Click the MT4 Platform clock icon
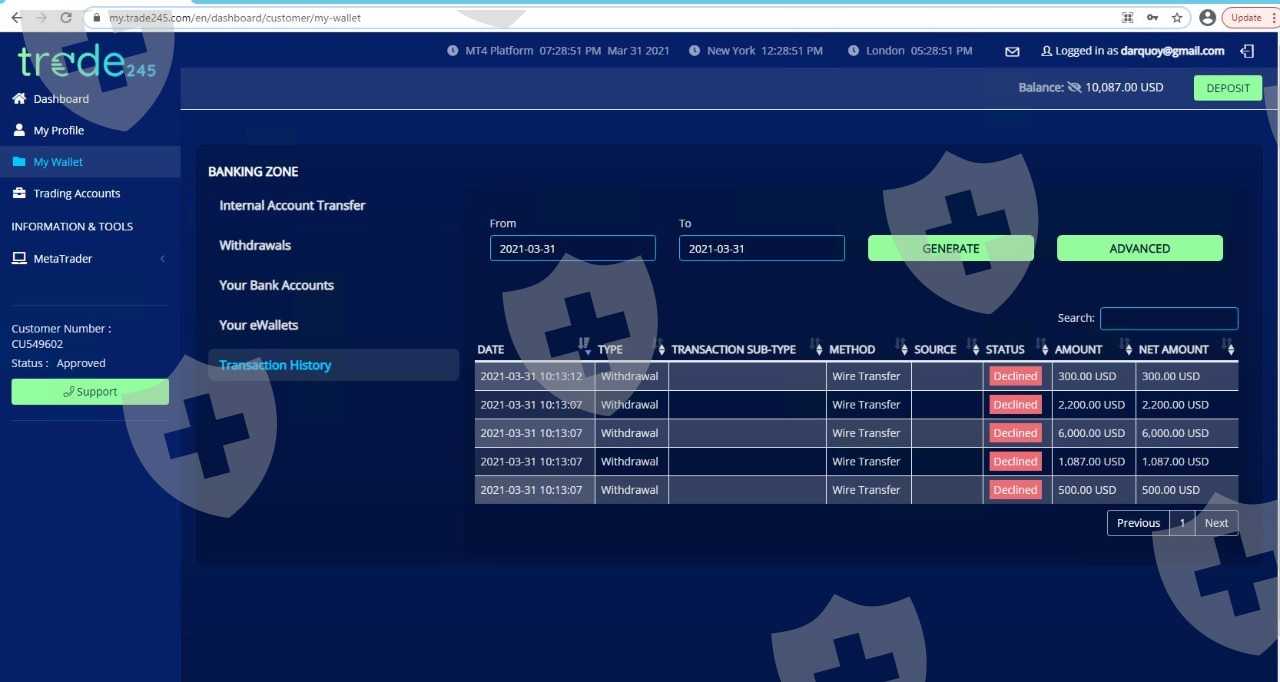This screenshot has height=682, width=1280. (x=453, y=51)
